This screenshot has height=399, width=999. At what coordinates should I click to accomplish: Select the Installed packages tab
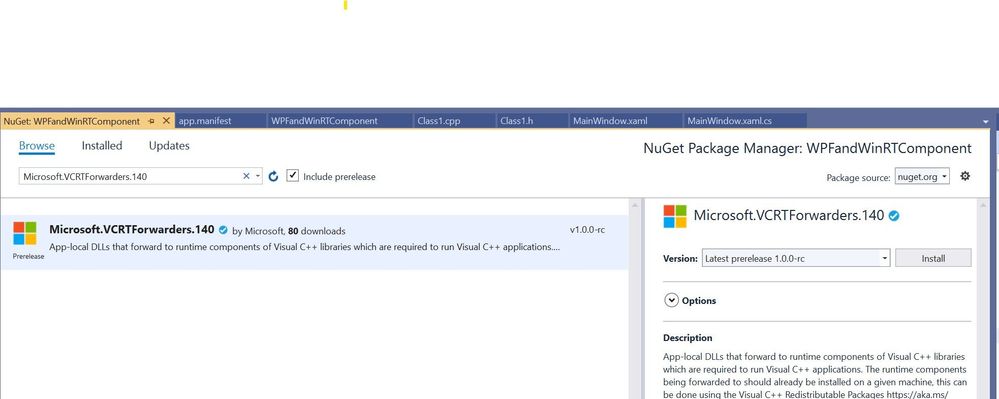coord(102,145)
